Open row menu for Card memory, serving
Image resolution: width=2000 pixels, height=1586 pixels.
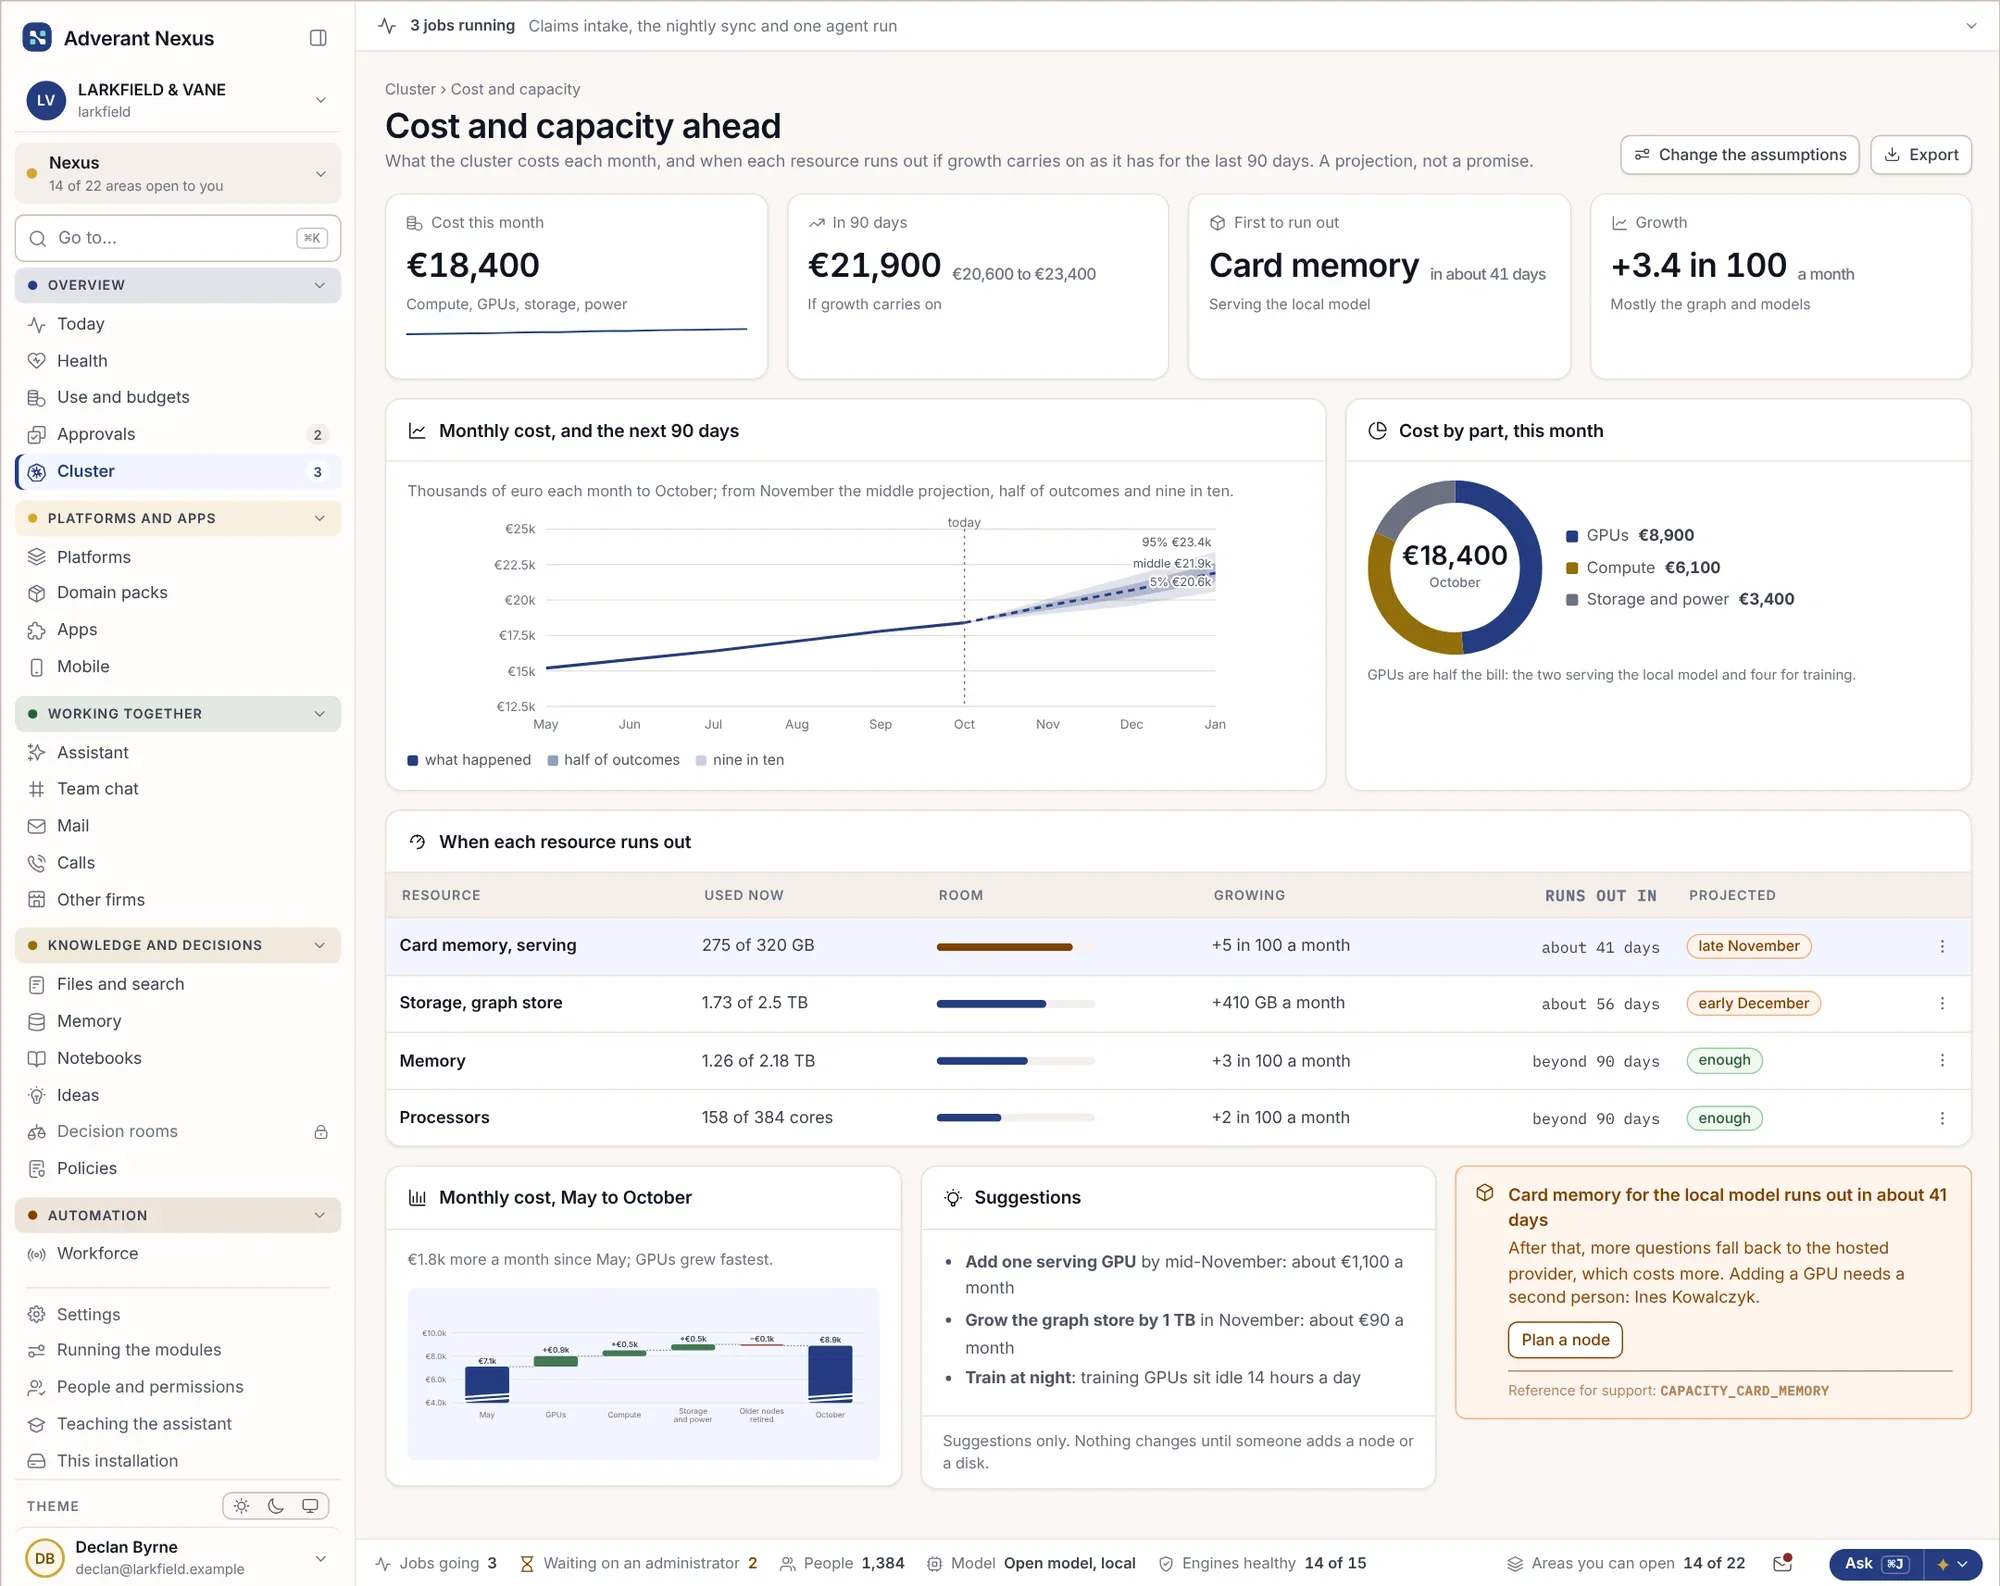tap(1942, 946)
